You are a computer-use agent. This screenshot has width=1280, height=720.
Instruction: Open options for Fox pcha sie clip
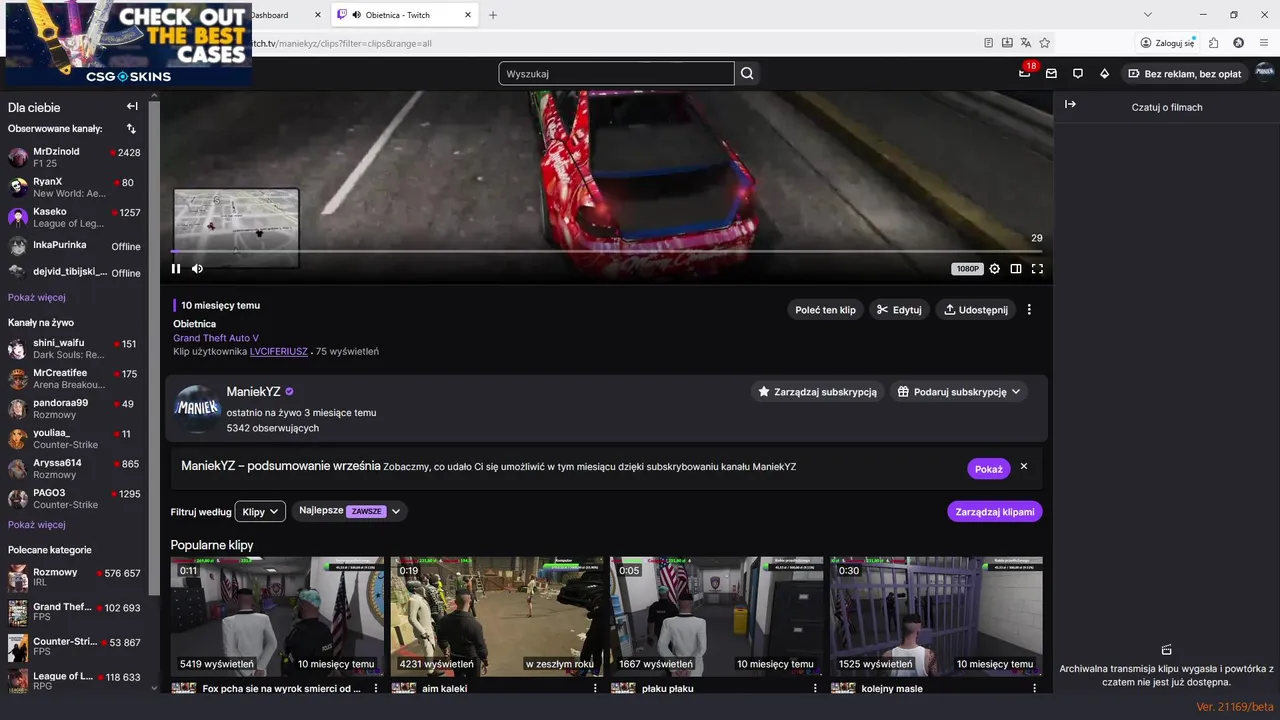[376, 688]
